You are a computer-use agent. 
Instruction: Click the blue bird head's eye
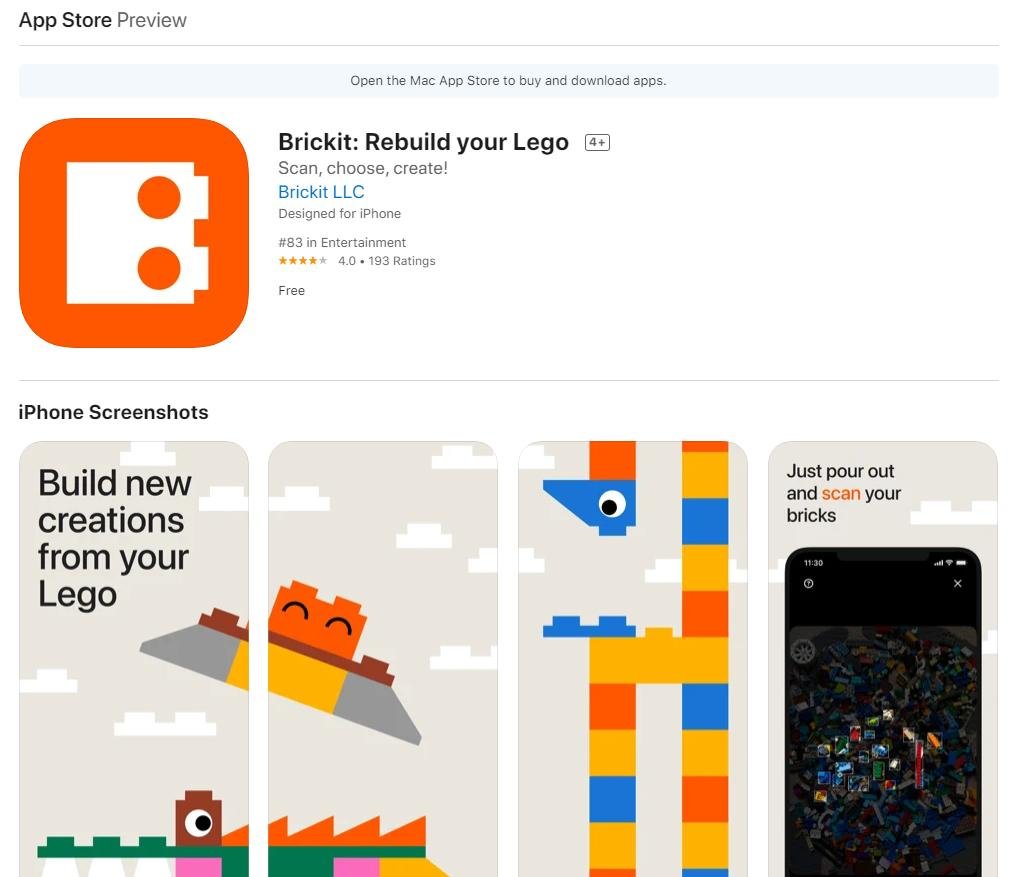(610, 505)
